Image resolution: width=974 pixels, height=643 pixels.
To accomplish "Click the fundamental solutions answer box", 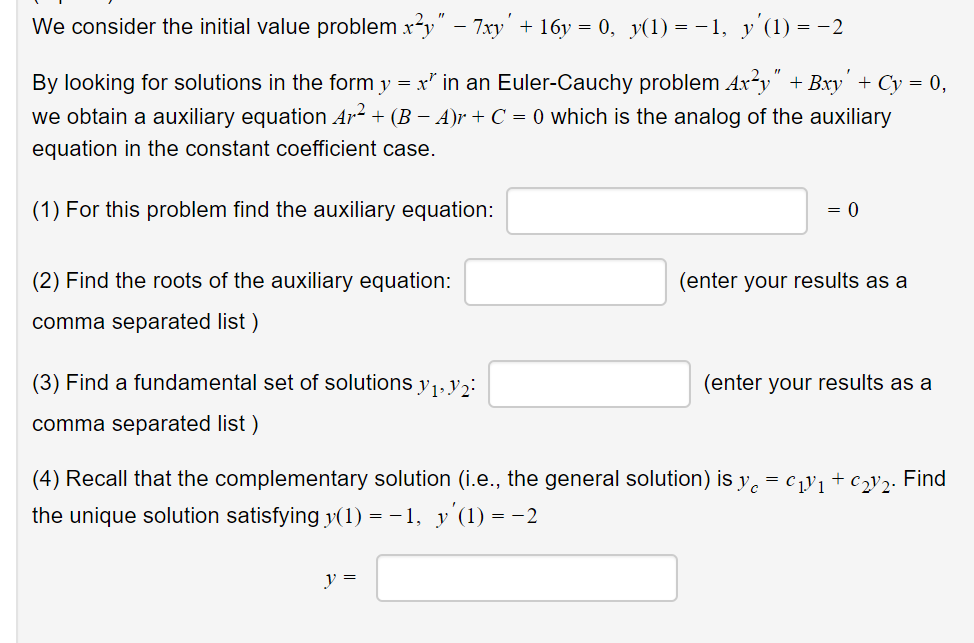I will click(x=588, y=385).
